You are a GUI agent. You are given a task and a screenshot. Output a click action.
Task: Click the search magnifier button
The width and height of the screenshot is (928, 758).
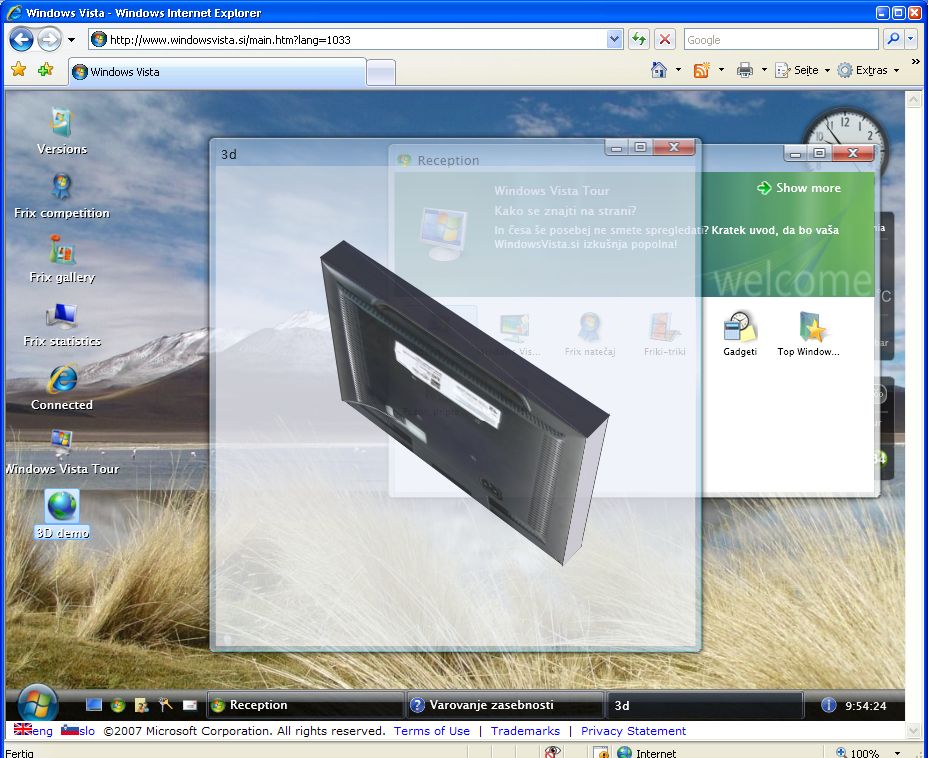(x=892, y=40)
